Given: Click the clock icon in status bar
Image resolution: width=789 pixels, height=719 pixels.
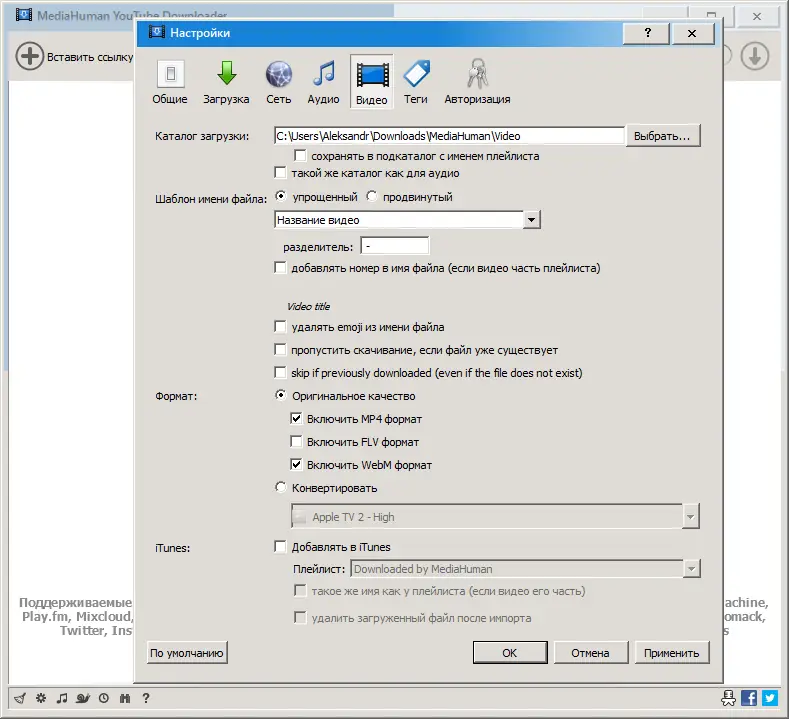Looking at the screenshot, I should pos(104,698).
